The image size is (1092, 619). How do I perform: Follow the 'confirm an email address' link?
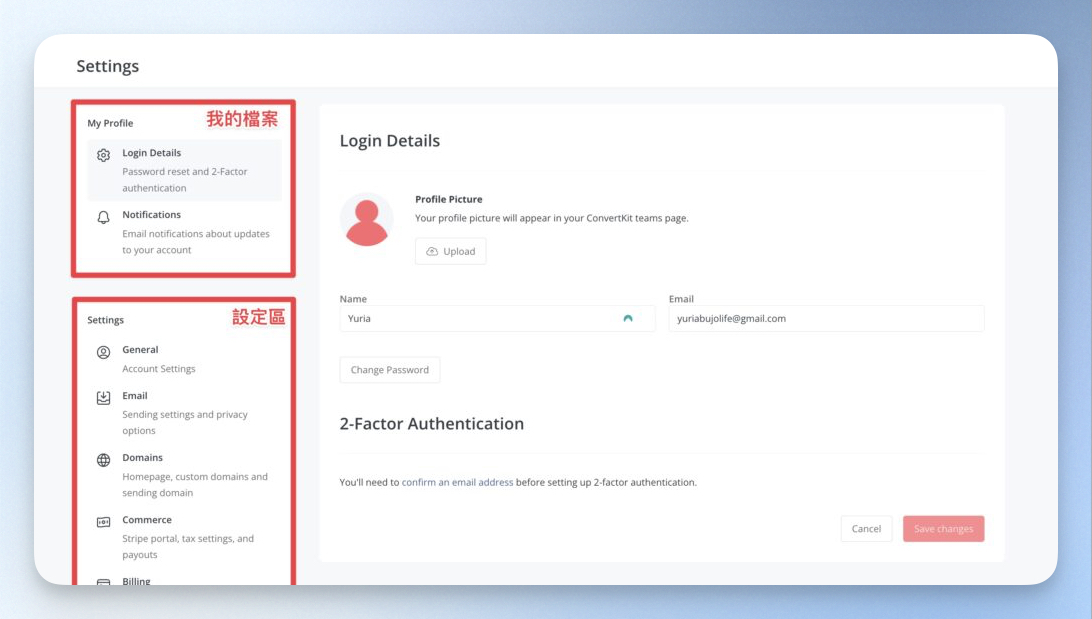point(458,482)
